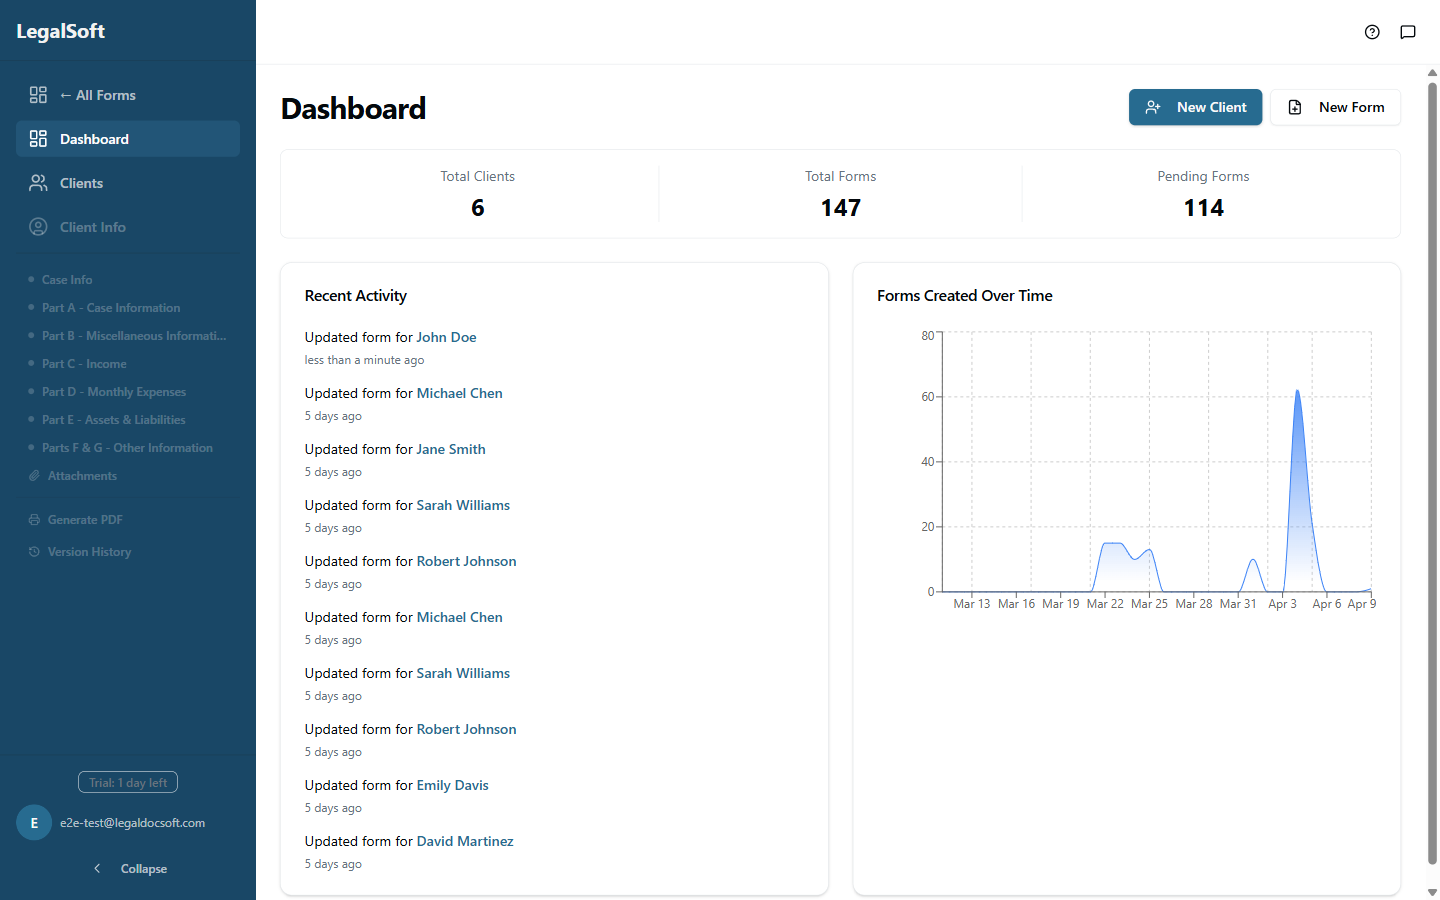
Task: Select the Part D - Monthly Expenses bullet
Action: [x=31, y=391]
